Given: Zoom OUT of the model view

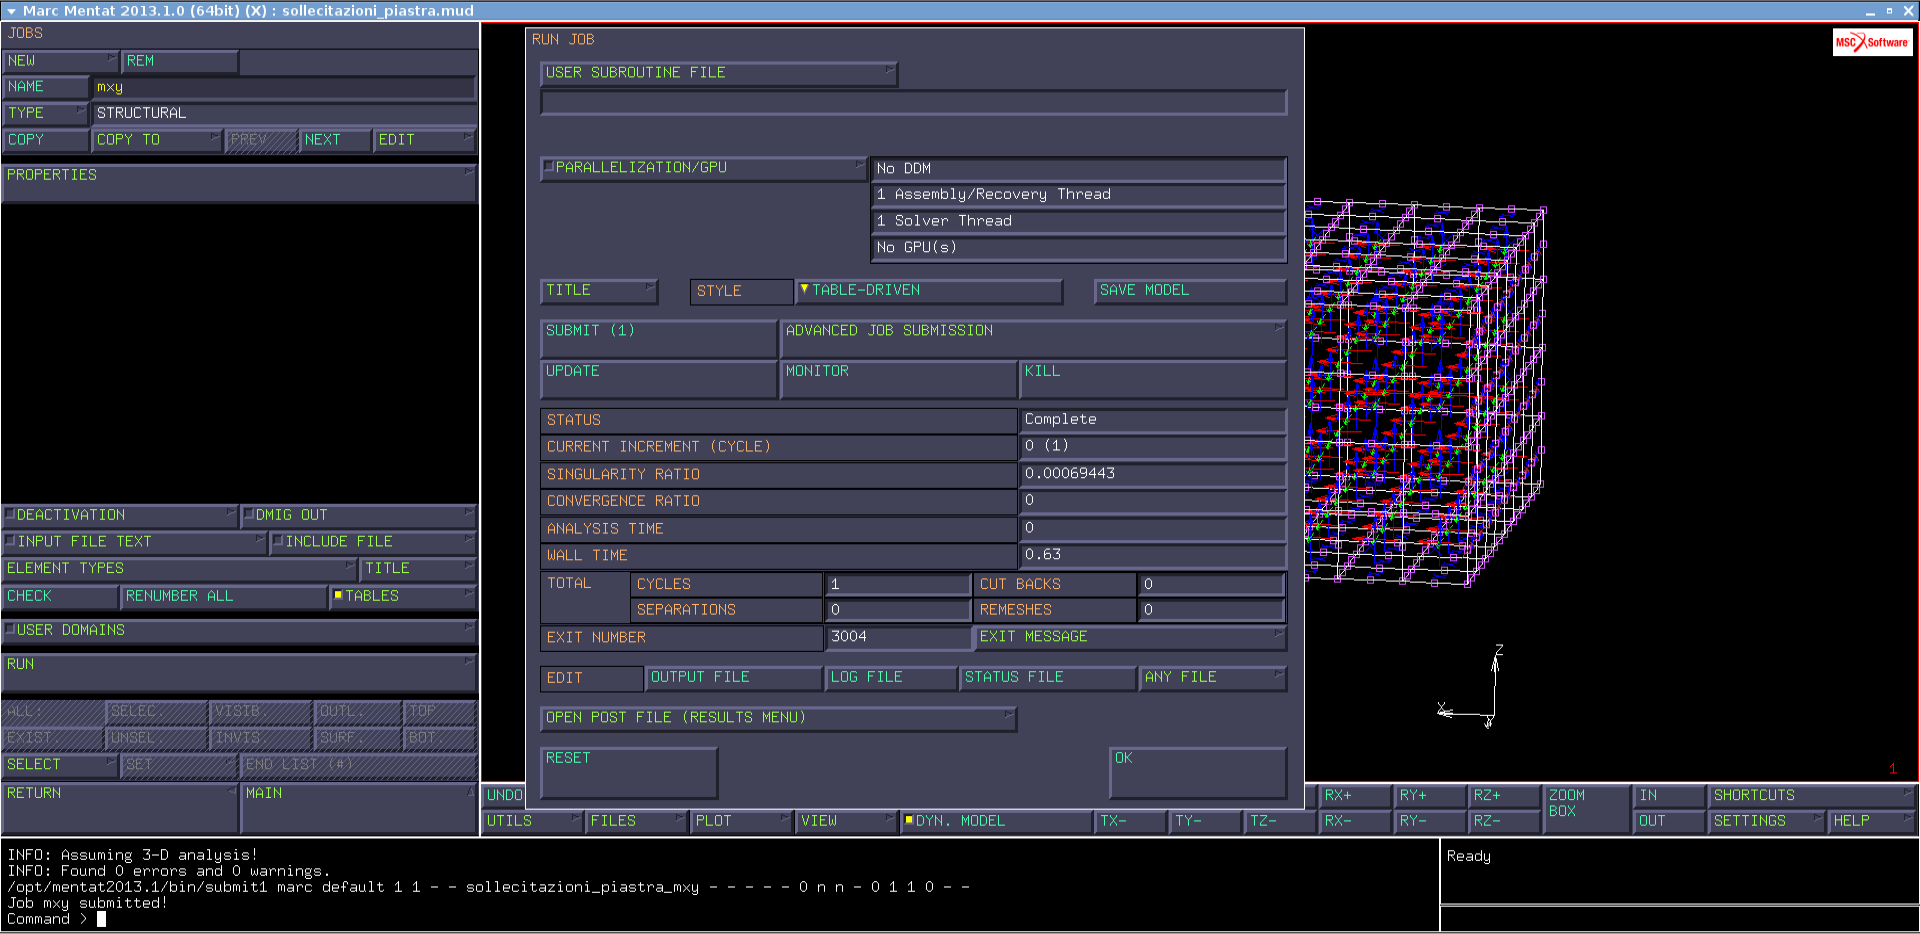Looking at the screenshot, I should point(1668,821).
